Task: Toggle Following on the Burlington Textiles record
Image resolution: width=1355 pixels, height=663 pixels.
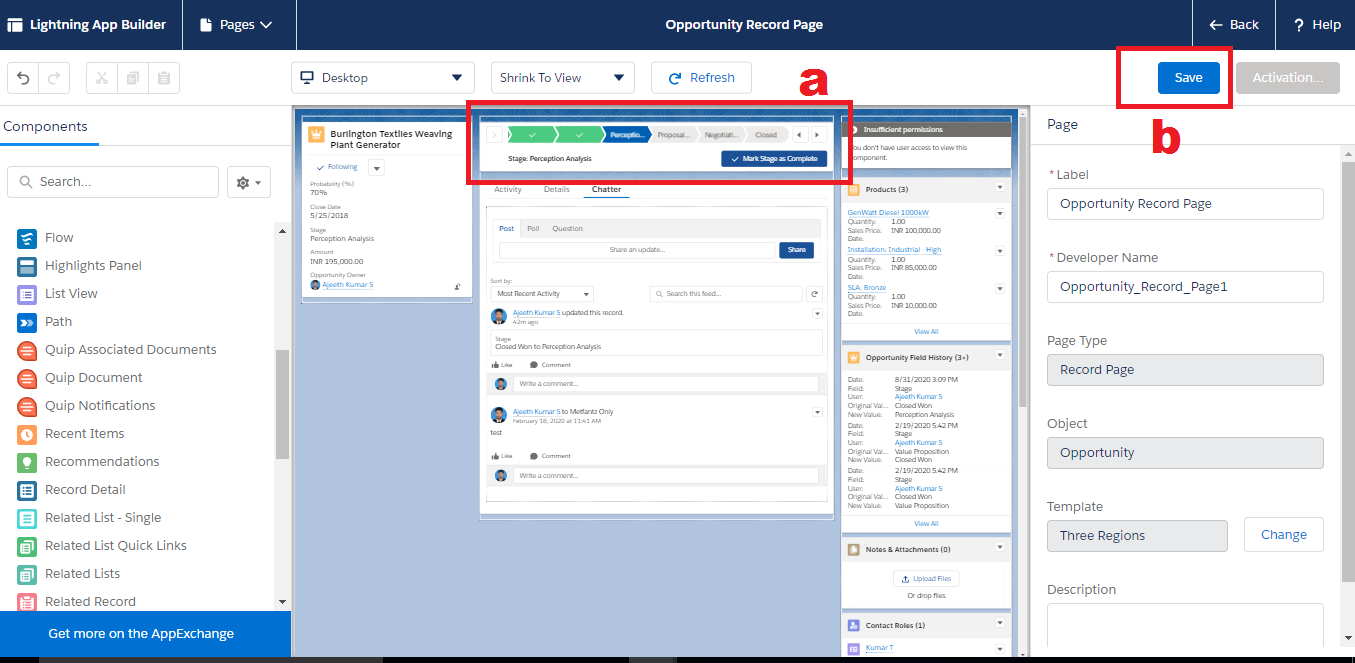Action: (x=341, y=166)
